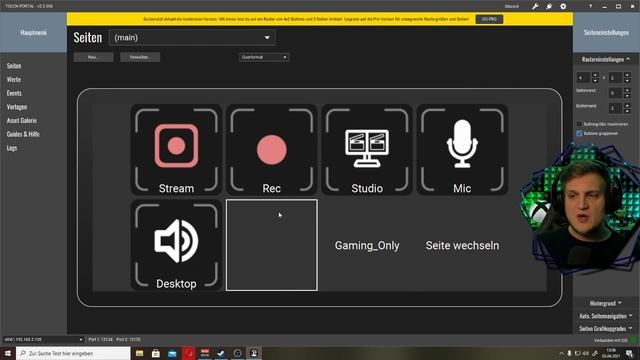Screen dimensions: 640x360
Task: Open the notification center icon
Action: coord(629,353)
